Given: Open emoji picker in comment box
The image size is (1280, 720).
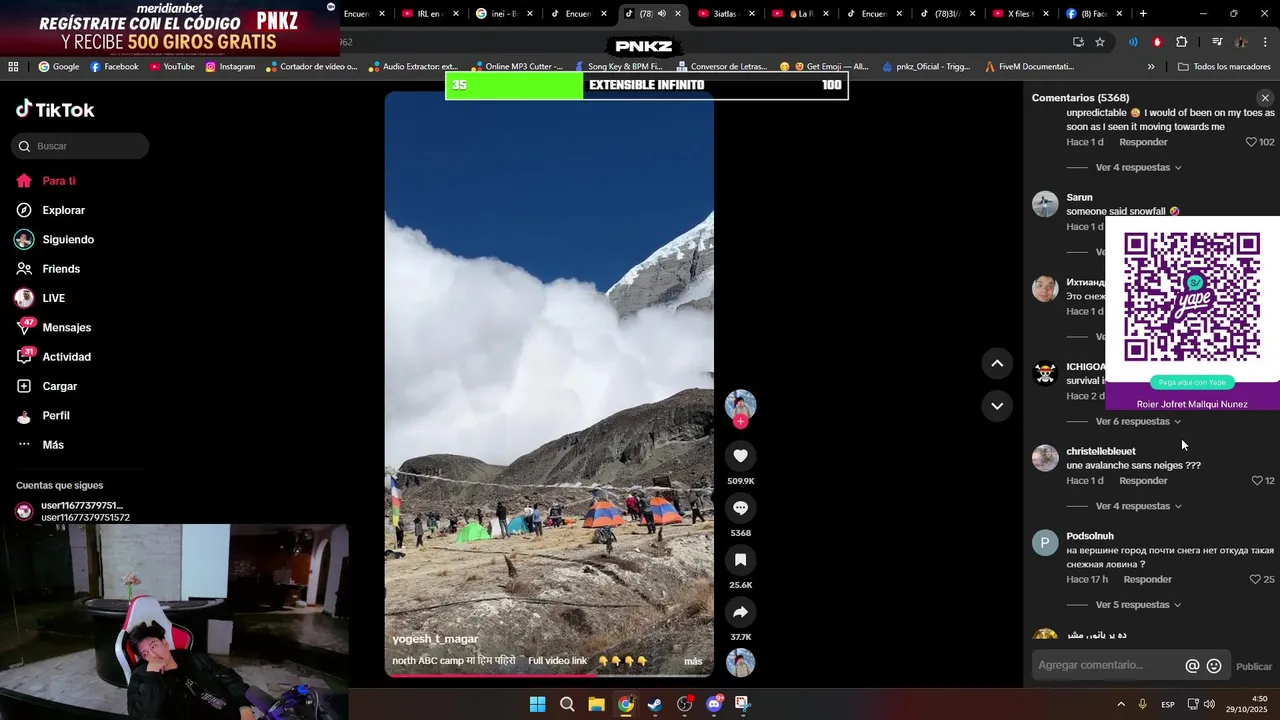Looking at the screenshot, I should click(1214, 666).
